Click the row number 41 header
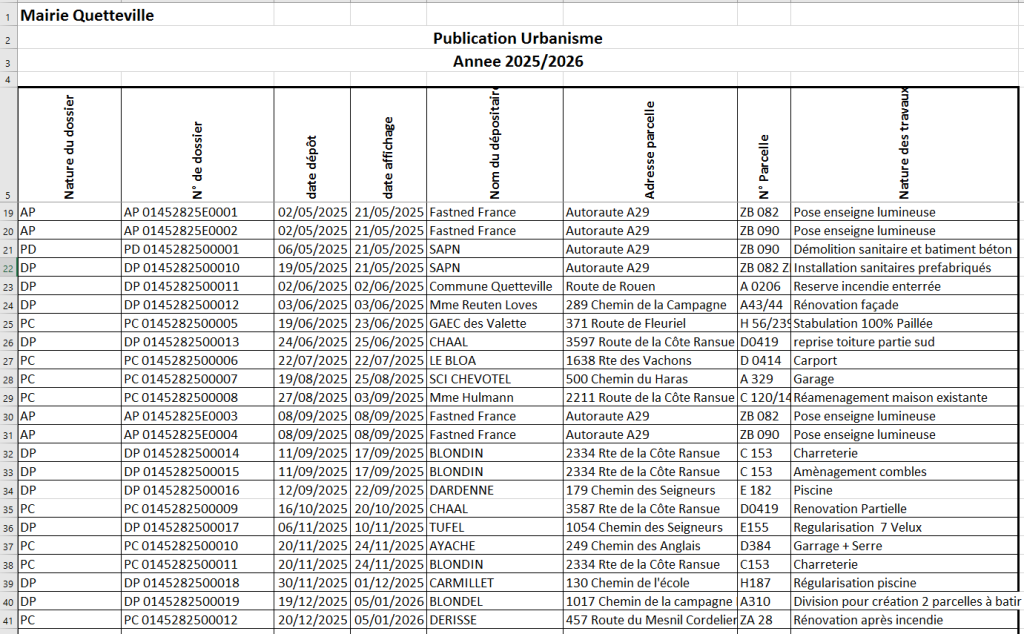This screenshot has height=634, width=1024. coord(8,620)
